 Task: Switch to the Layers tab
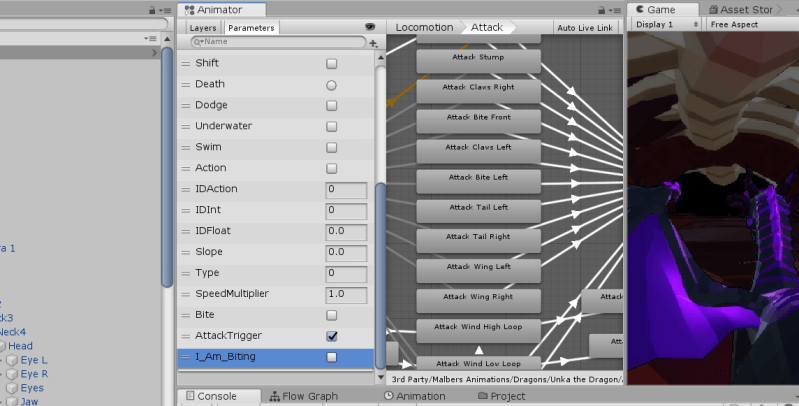tap(203, 28)
